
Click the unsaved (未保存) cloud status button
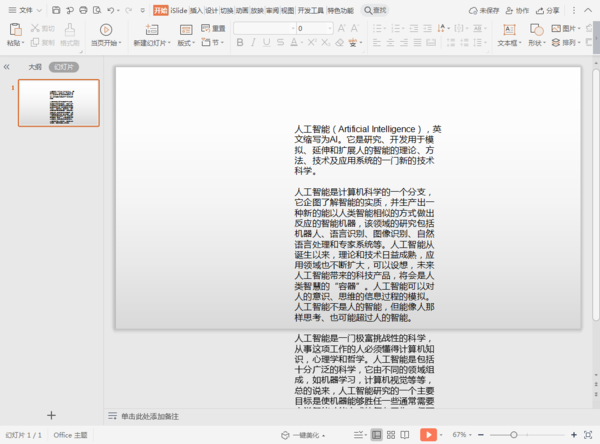[484, 10]
